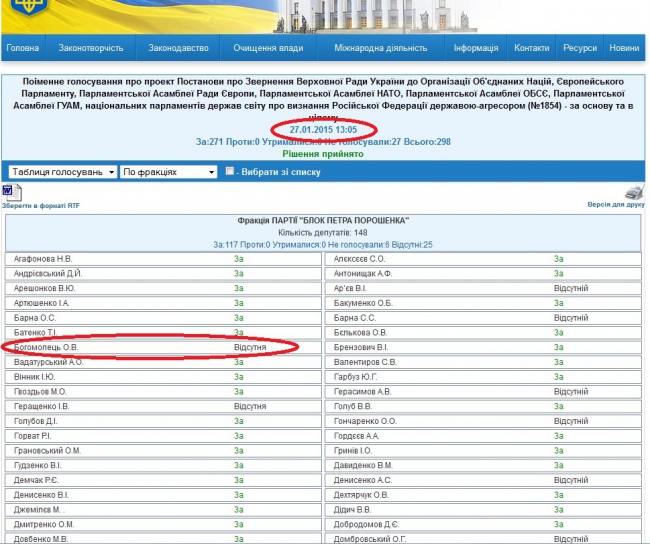650x544 pixels.
Task: Click the date '27.01.2015 13:05'
Action: pyautogui.click(x=325, y=130)
